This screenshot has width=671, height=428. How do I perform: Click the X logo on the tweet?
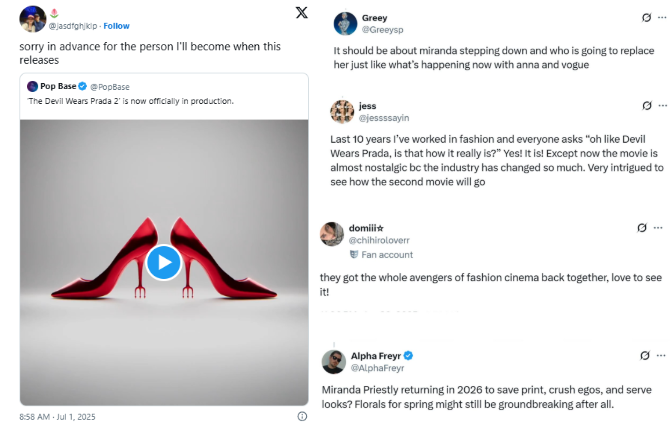[302, 13]
